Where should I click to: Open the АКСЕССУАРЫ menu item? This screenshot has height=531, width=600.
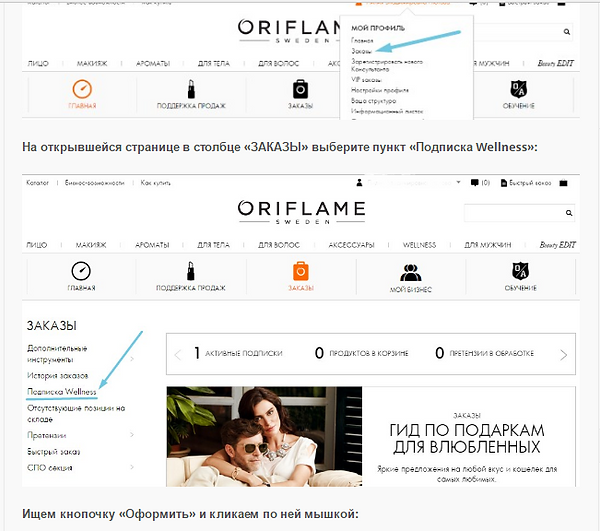click(351, 245)
